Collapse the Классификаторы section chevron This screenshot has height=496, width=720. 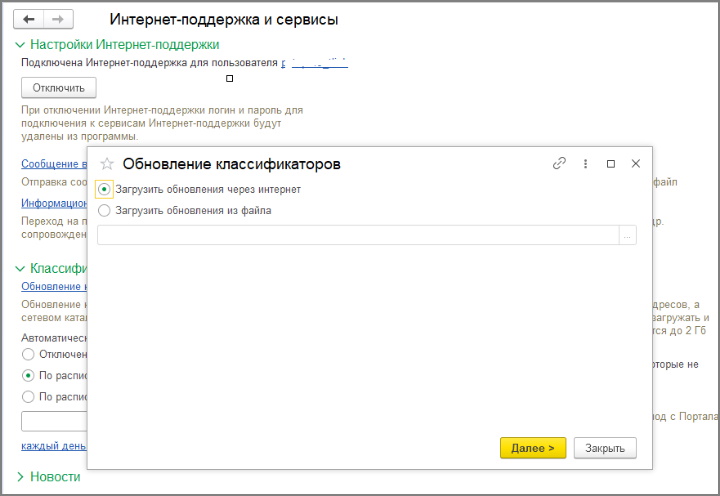[x=19, y=269]
